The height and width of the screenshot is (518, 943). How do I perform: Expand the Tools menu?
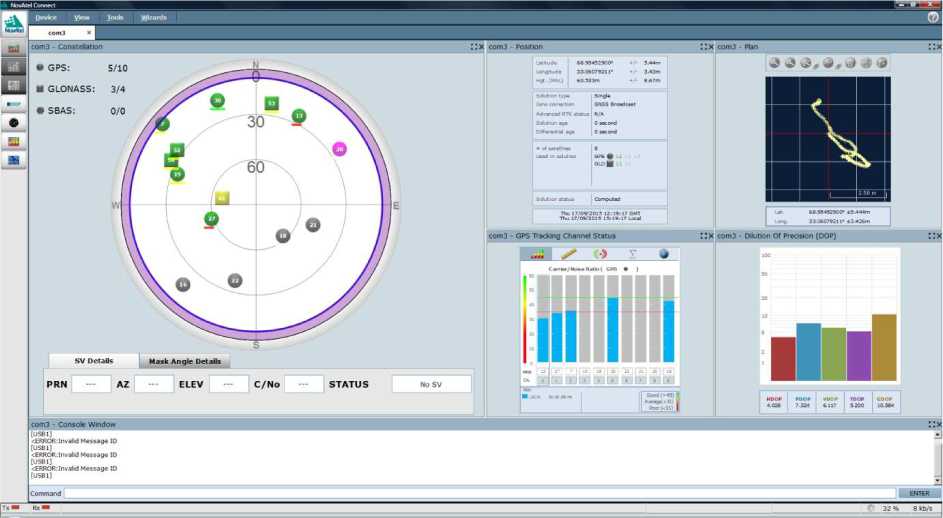pyautogui.click(x=115, y=17)
